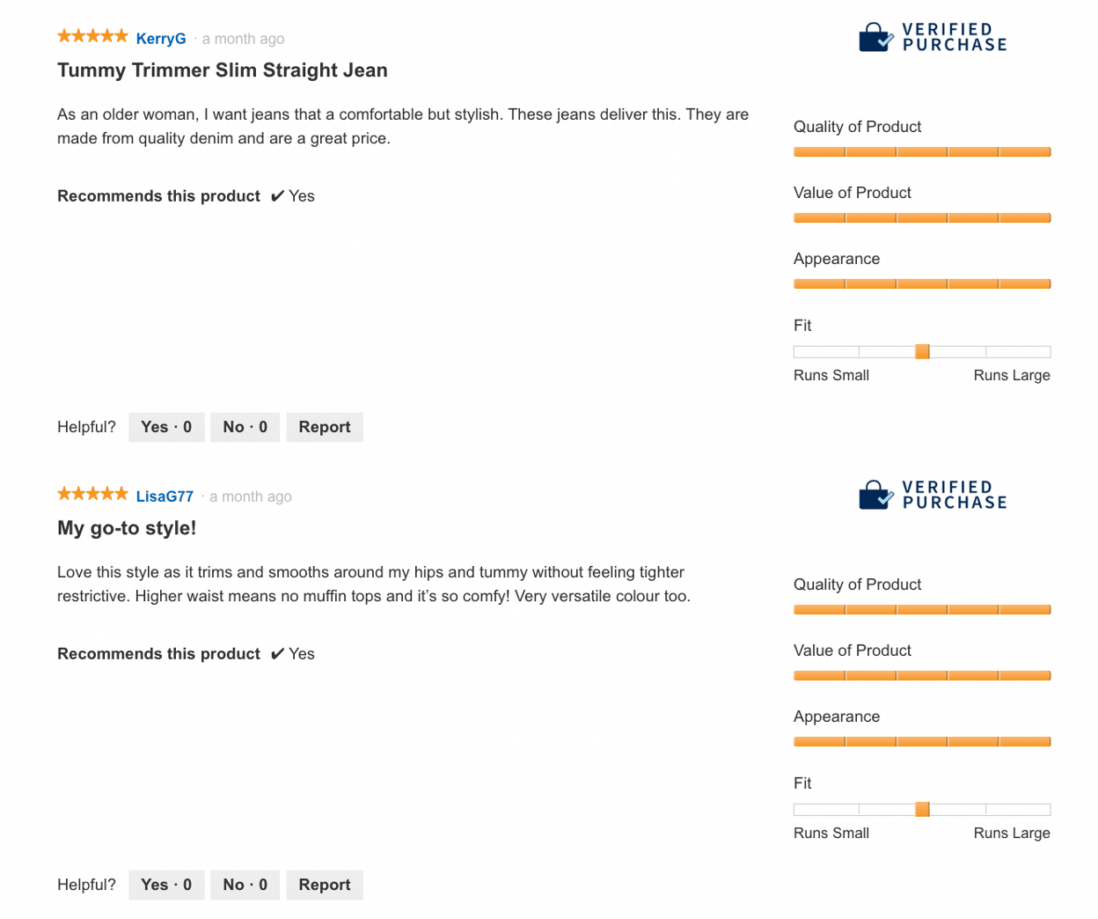Screen dimensions: 1098x919
Task: Vote No on LisaG77's review helpfulness
Action: coord(245,885)
